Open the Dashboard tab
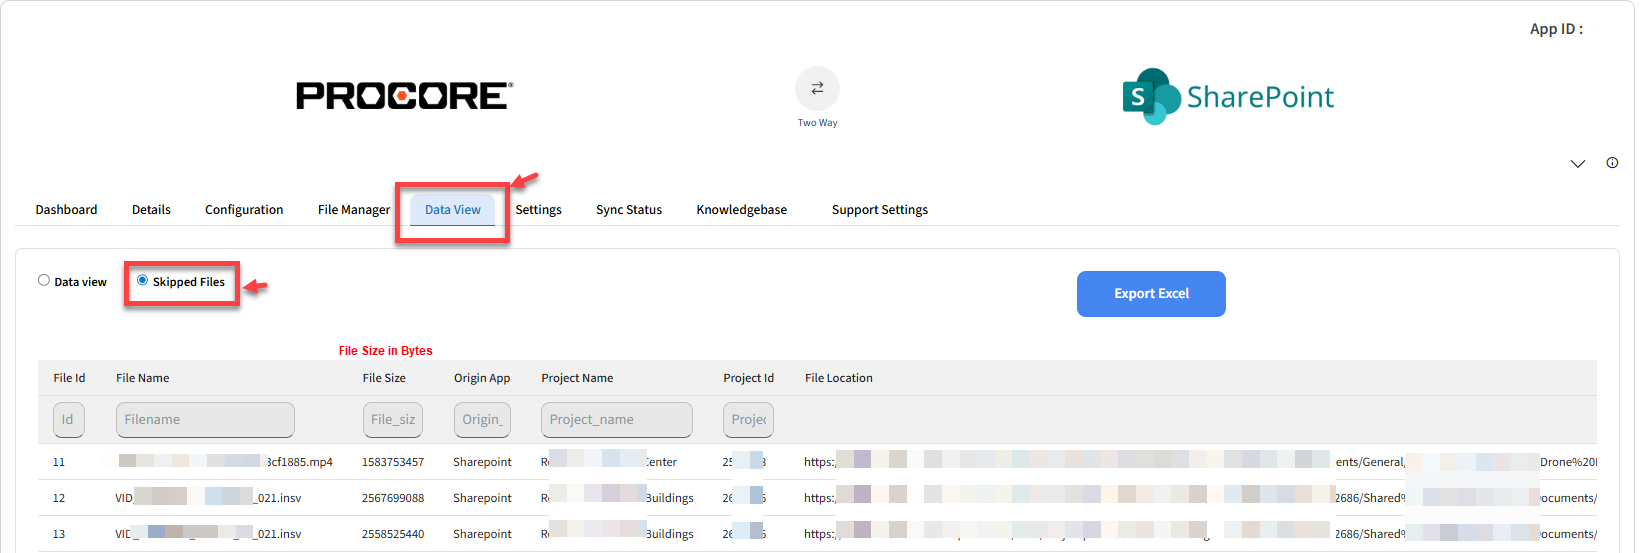 click(66, 210)
